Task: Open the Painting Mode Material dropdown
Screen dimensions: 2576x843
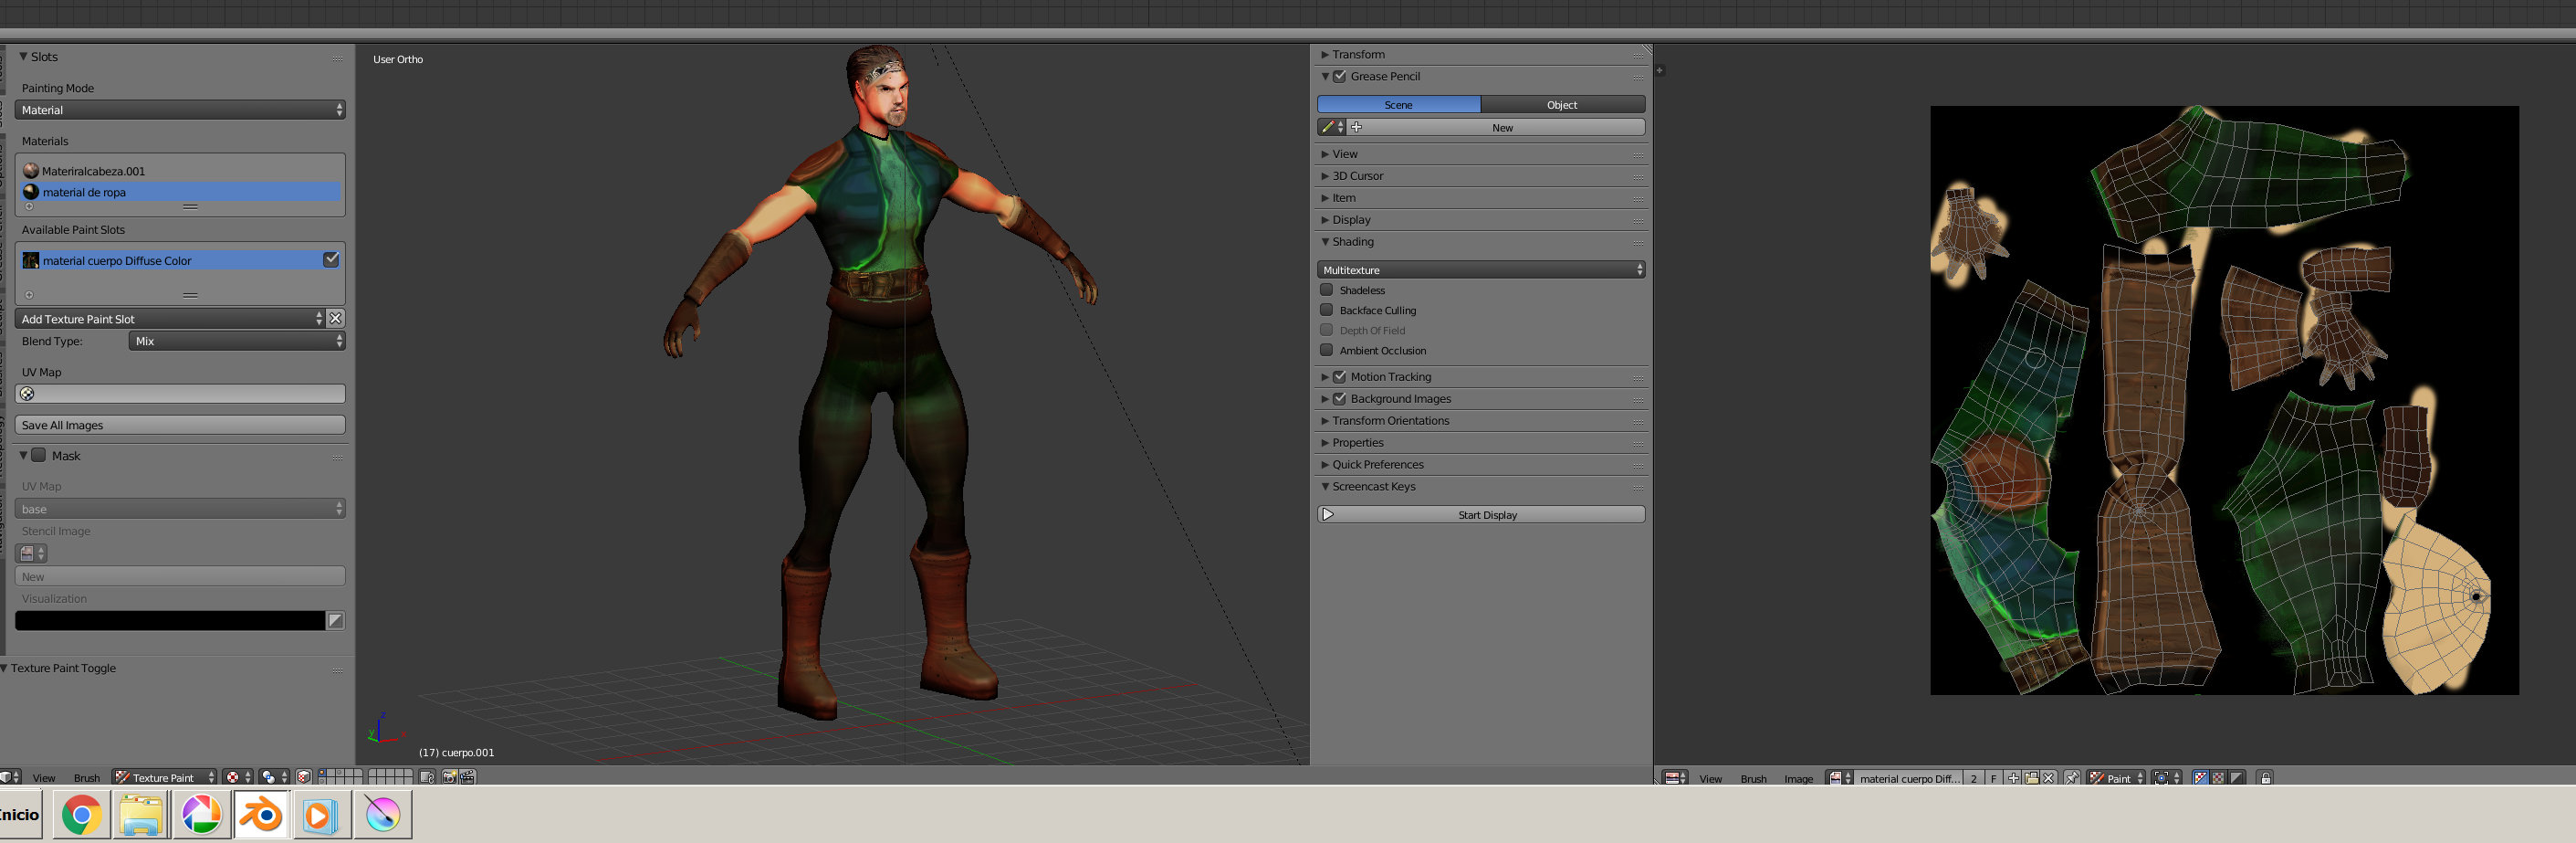Action: coord(180,110)
